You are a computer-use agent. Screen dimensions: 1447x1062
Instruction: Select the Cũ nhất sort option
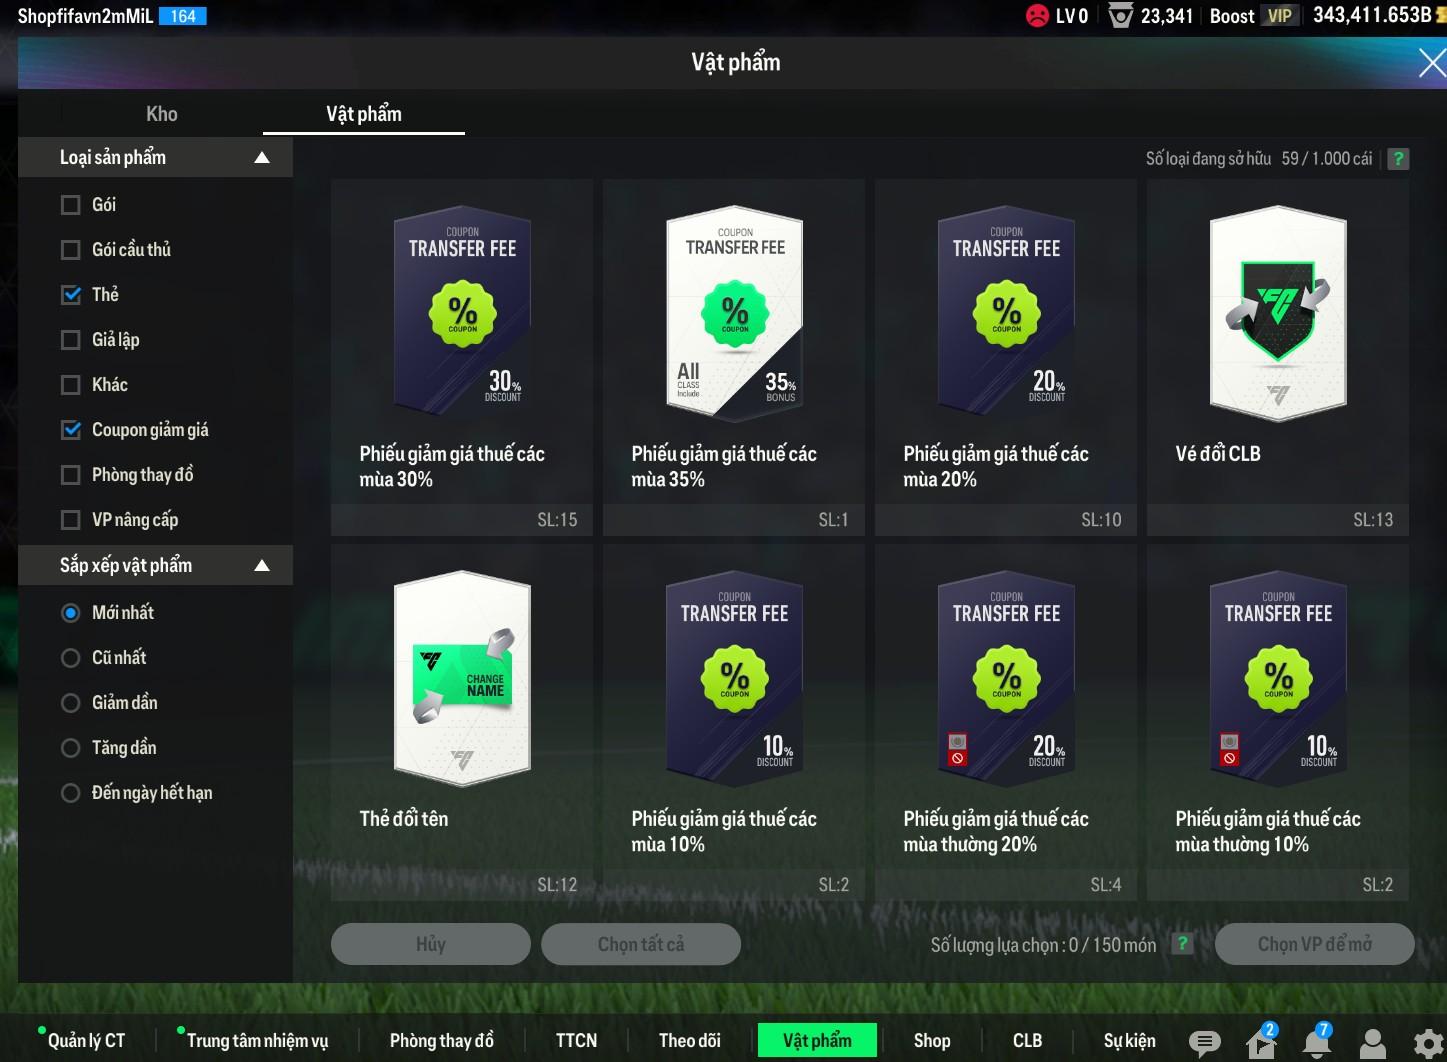pos(71,658)
